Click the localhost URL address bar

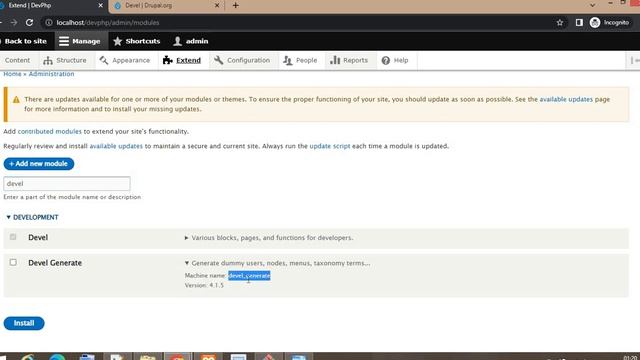coord(108,22)
